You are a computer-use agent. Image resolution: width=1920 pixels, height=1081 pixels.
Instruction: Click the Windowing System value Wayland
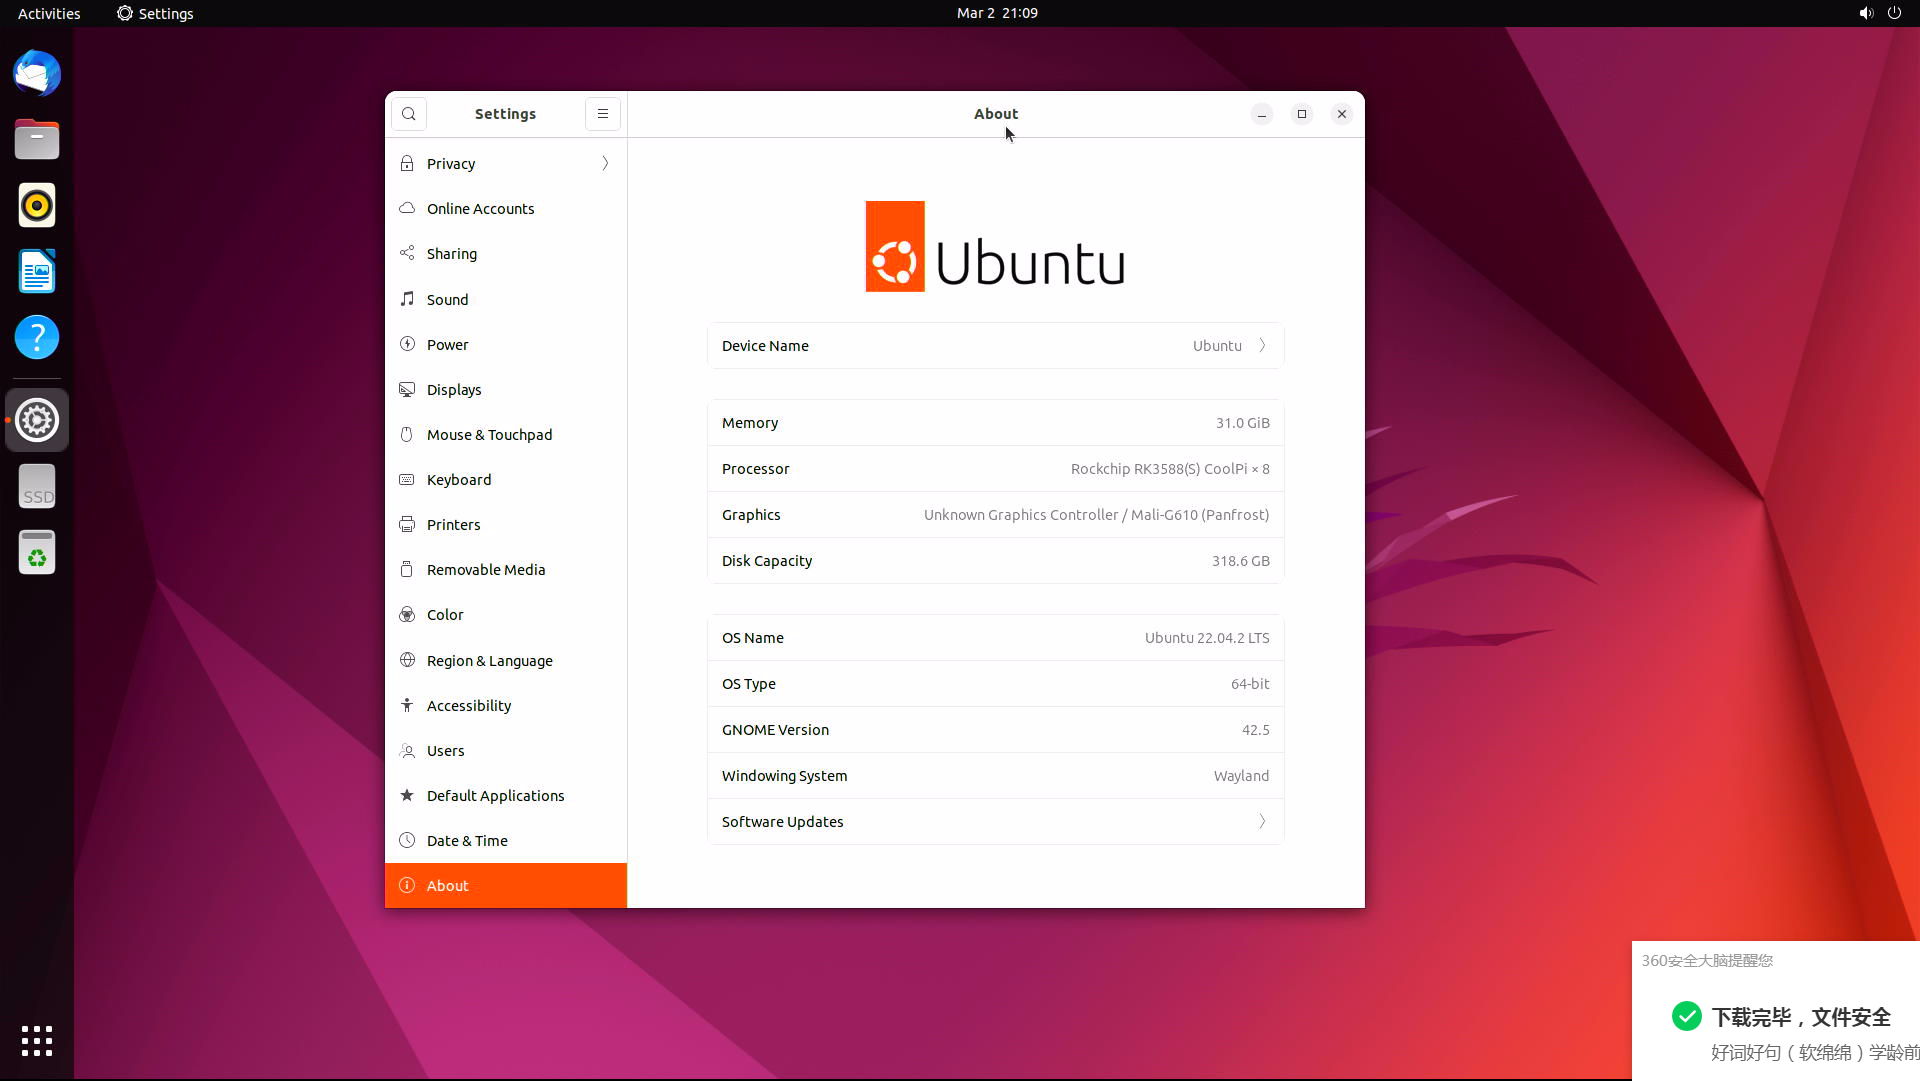[1241, 776]
